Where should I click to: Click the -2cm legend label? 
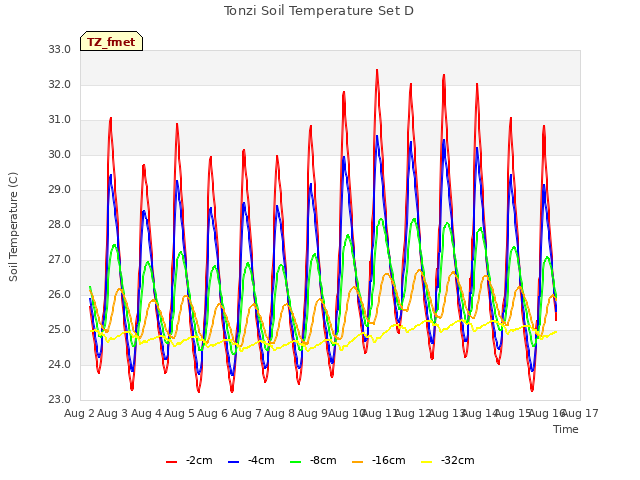coord(199,460)
